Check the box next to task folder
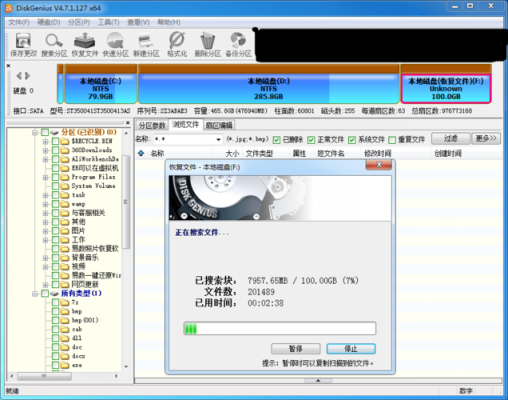This screenshot has width=508, height=400. [56, 195]
